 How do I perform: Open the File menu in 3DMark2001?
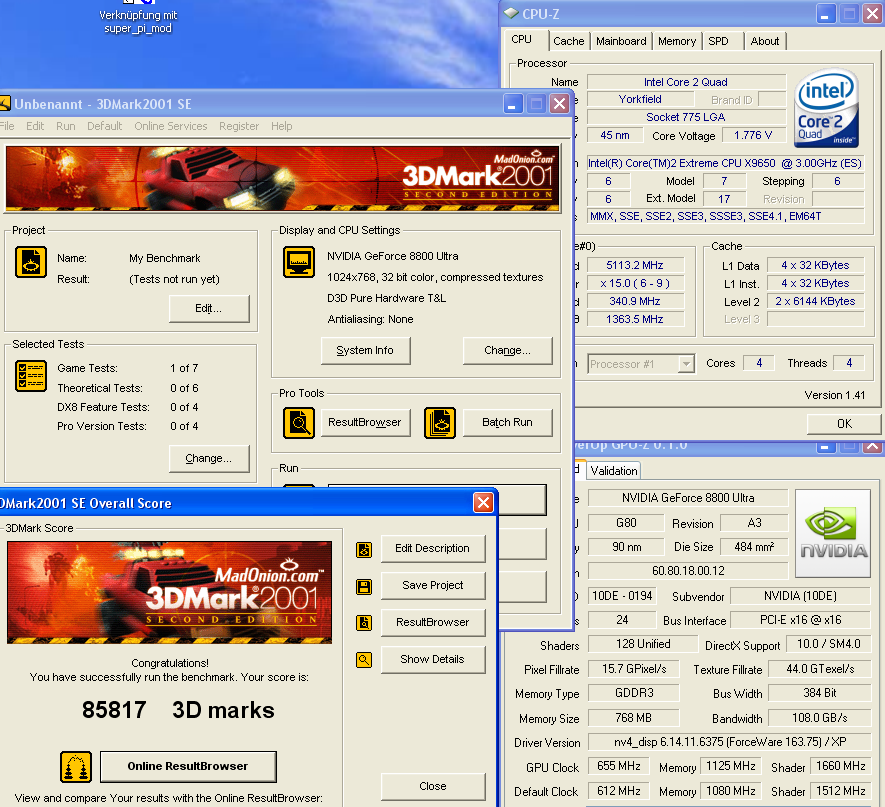click(x=7, y=126)
